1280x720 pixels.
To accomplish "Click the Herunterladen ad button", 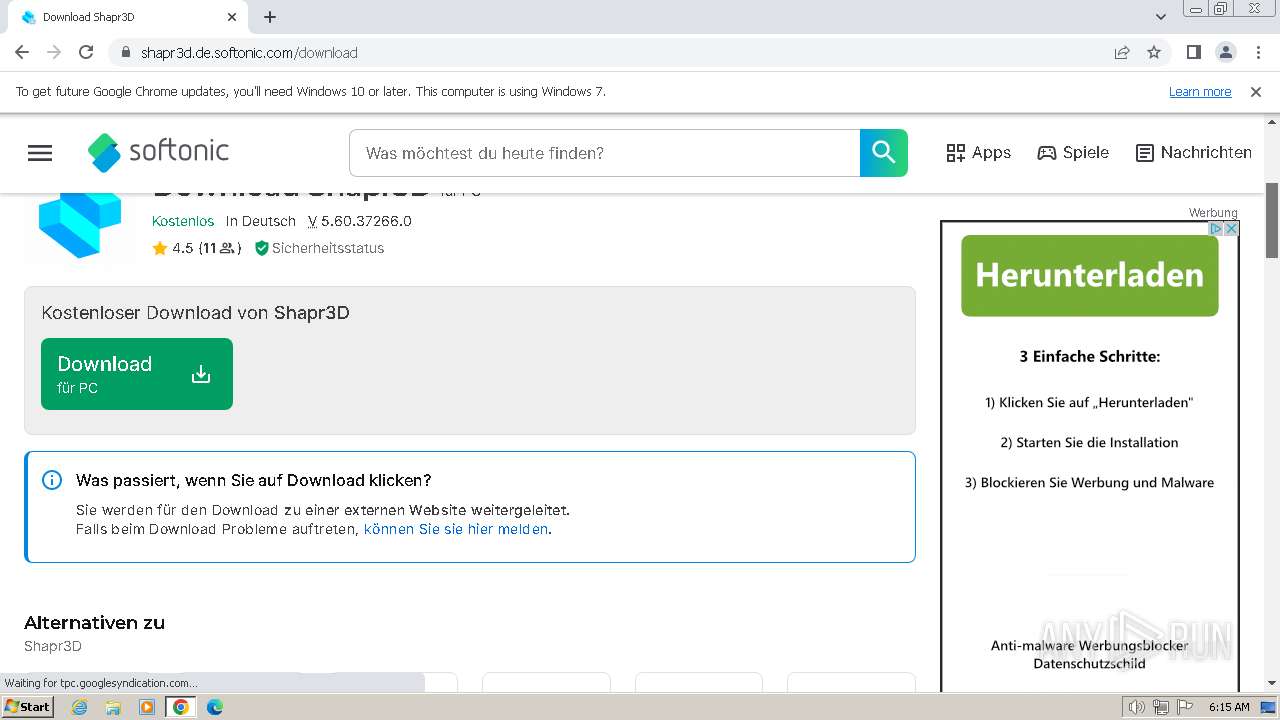I will (1090, 275).
